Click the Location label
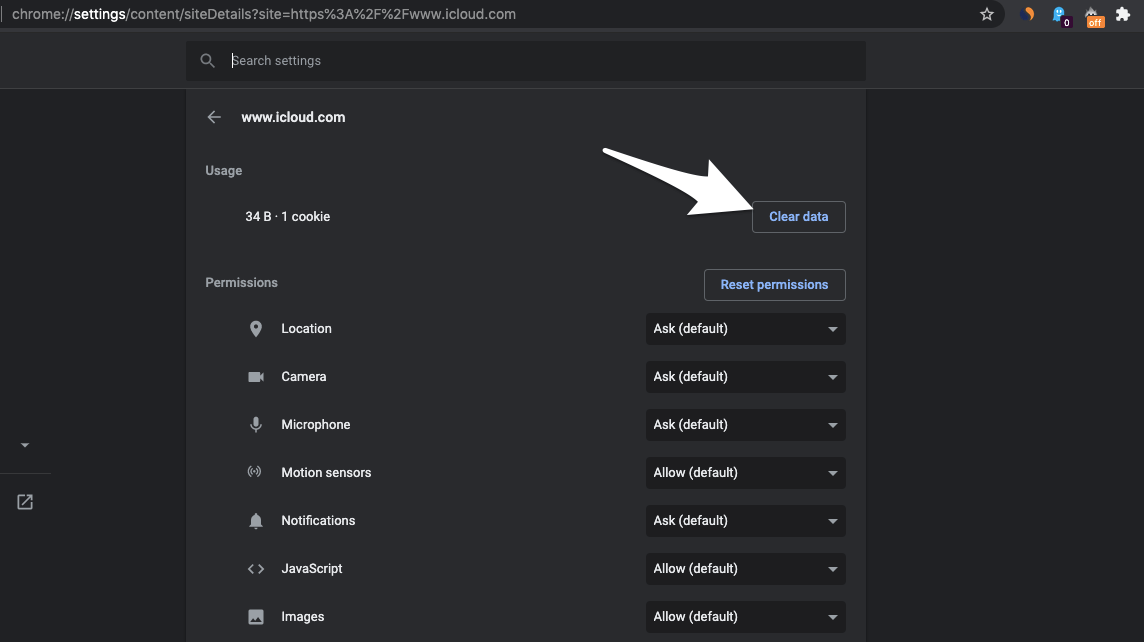Viewport: 1144px width, 642px height. coord(306,329)
